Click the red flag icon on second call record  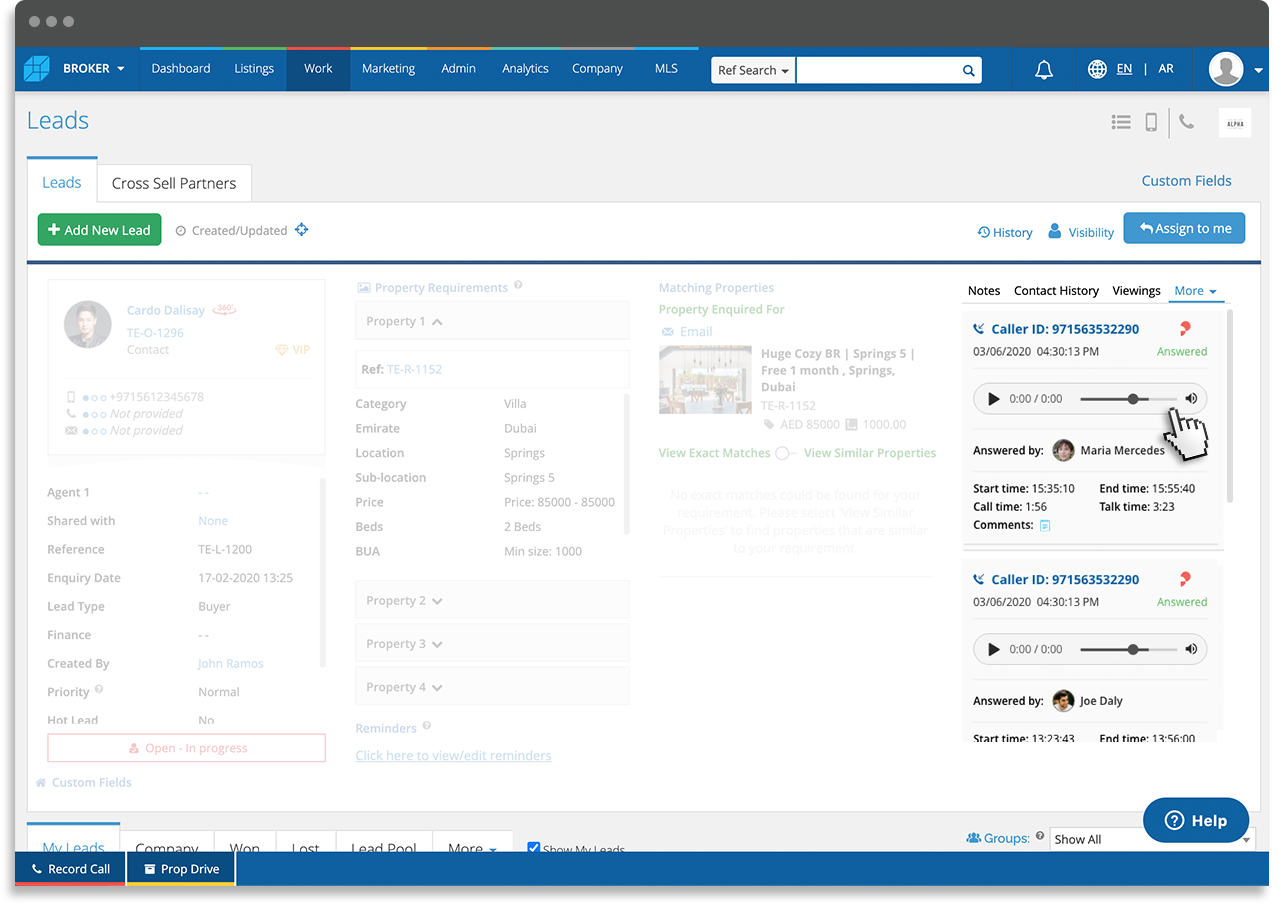1185,579
